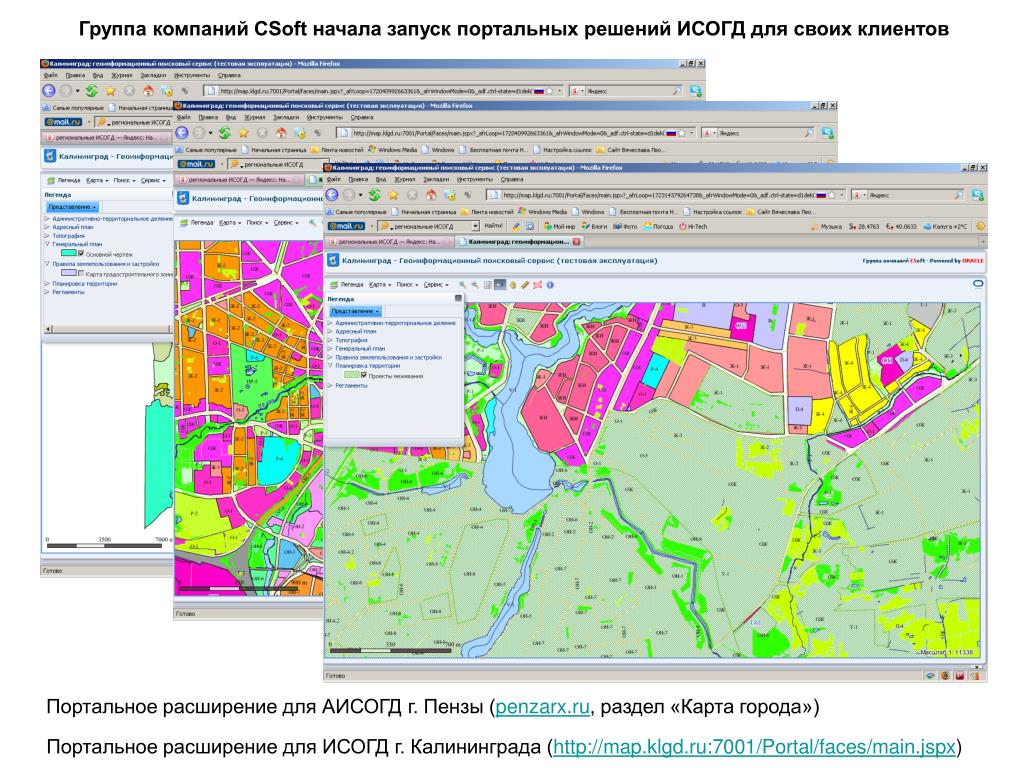Click the blue info tool icon
Viewport: 1024px width, 768px height.
click(550, 285)
